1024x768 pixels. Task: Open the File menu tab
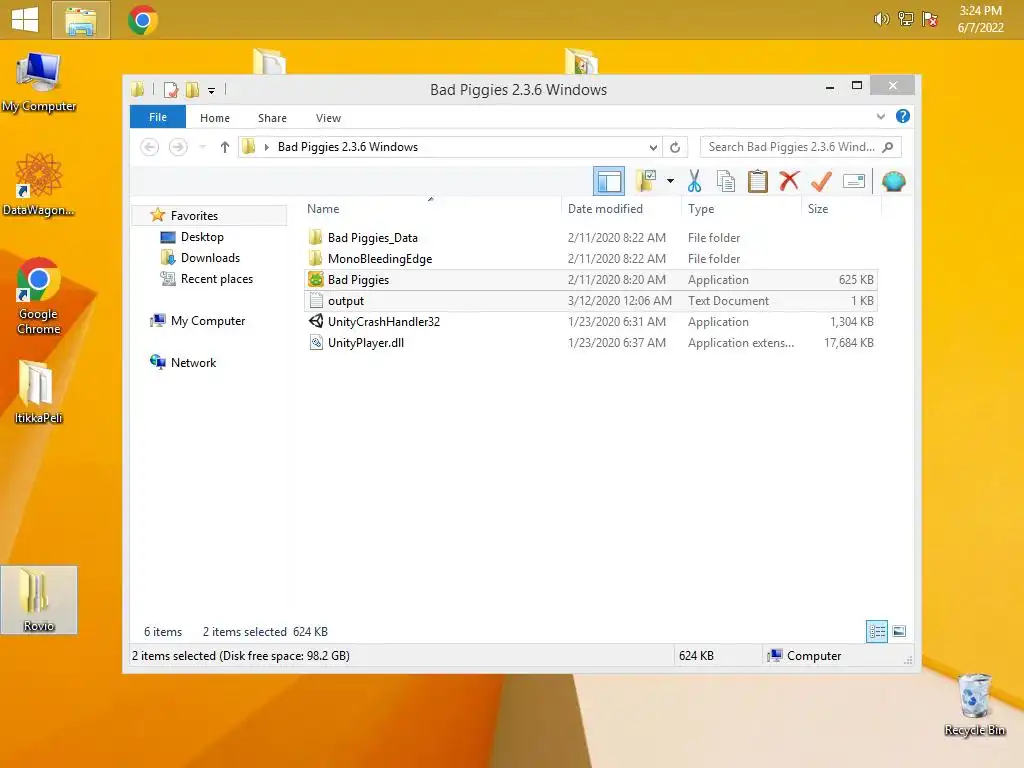coord(157,117)
